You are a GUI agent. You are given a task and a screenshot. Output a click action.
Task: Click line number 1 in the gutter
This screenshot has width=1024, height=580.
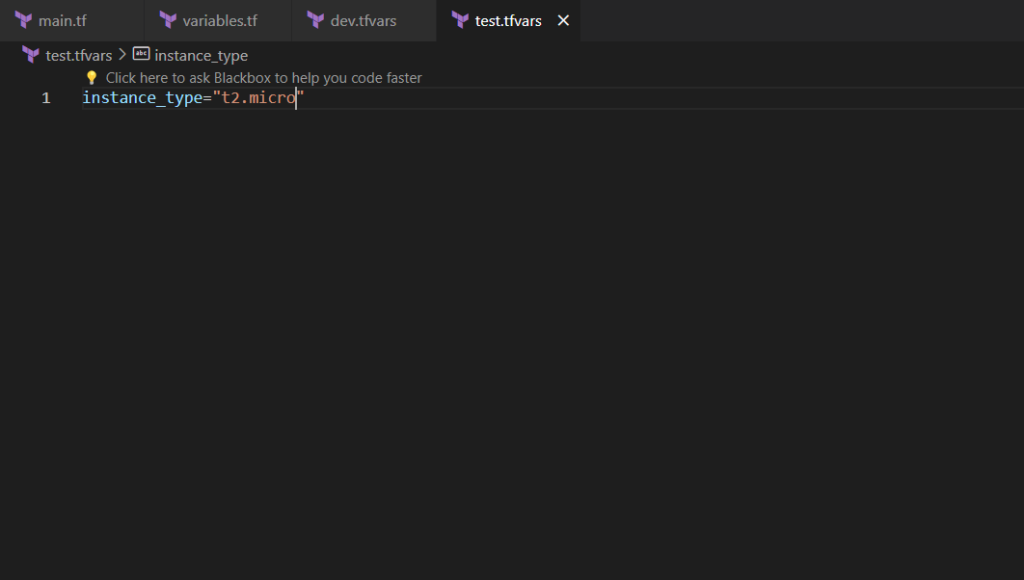[x=45, y=97]
